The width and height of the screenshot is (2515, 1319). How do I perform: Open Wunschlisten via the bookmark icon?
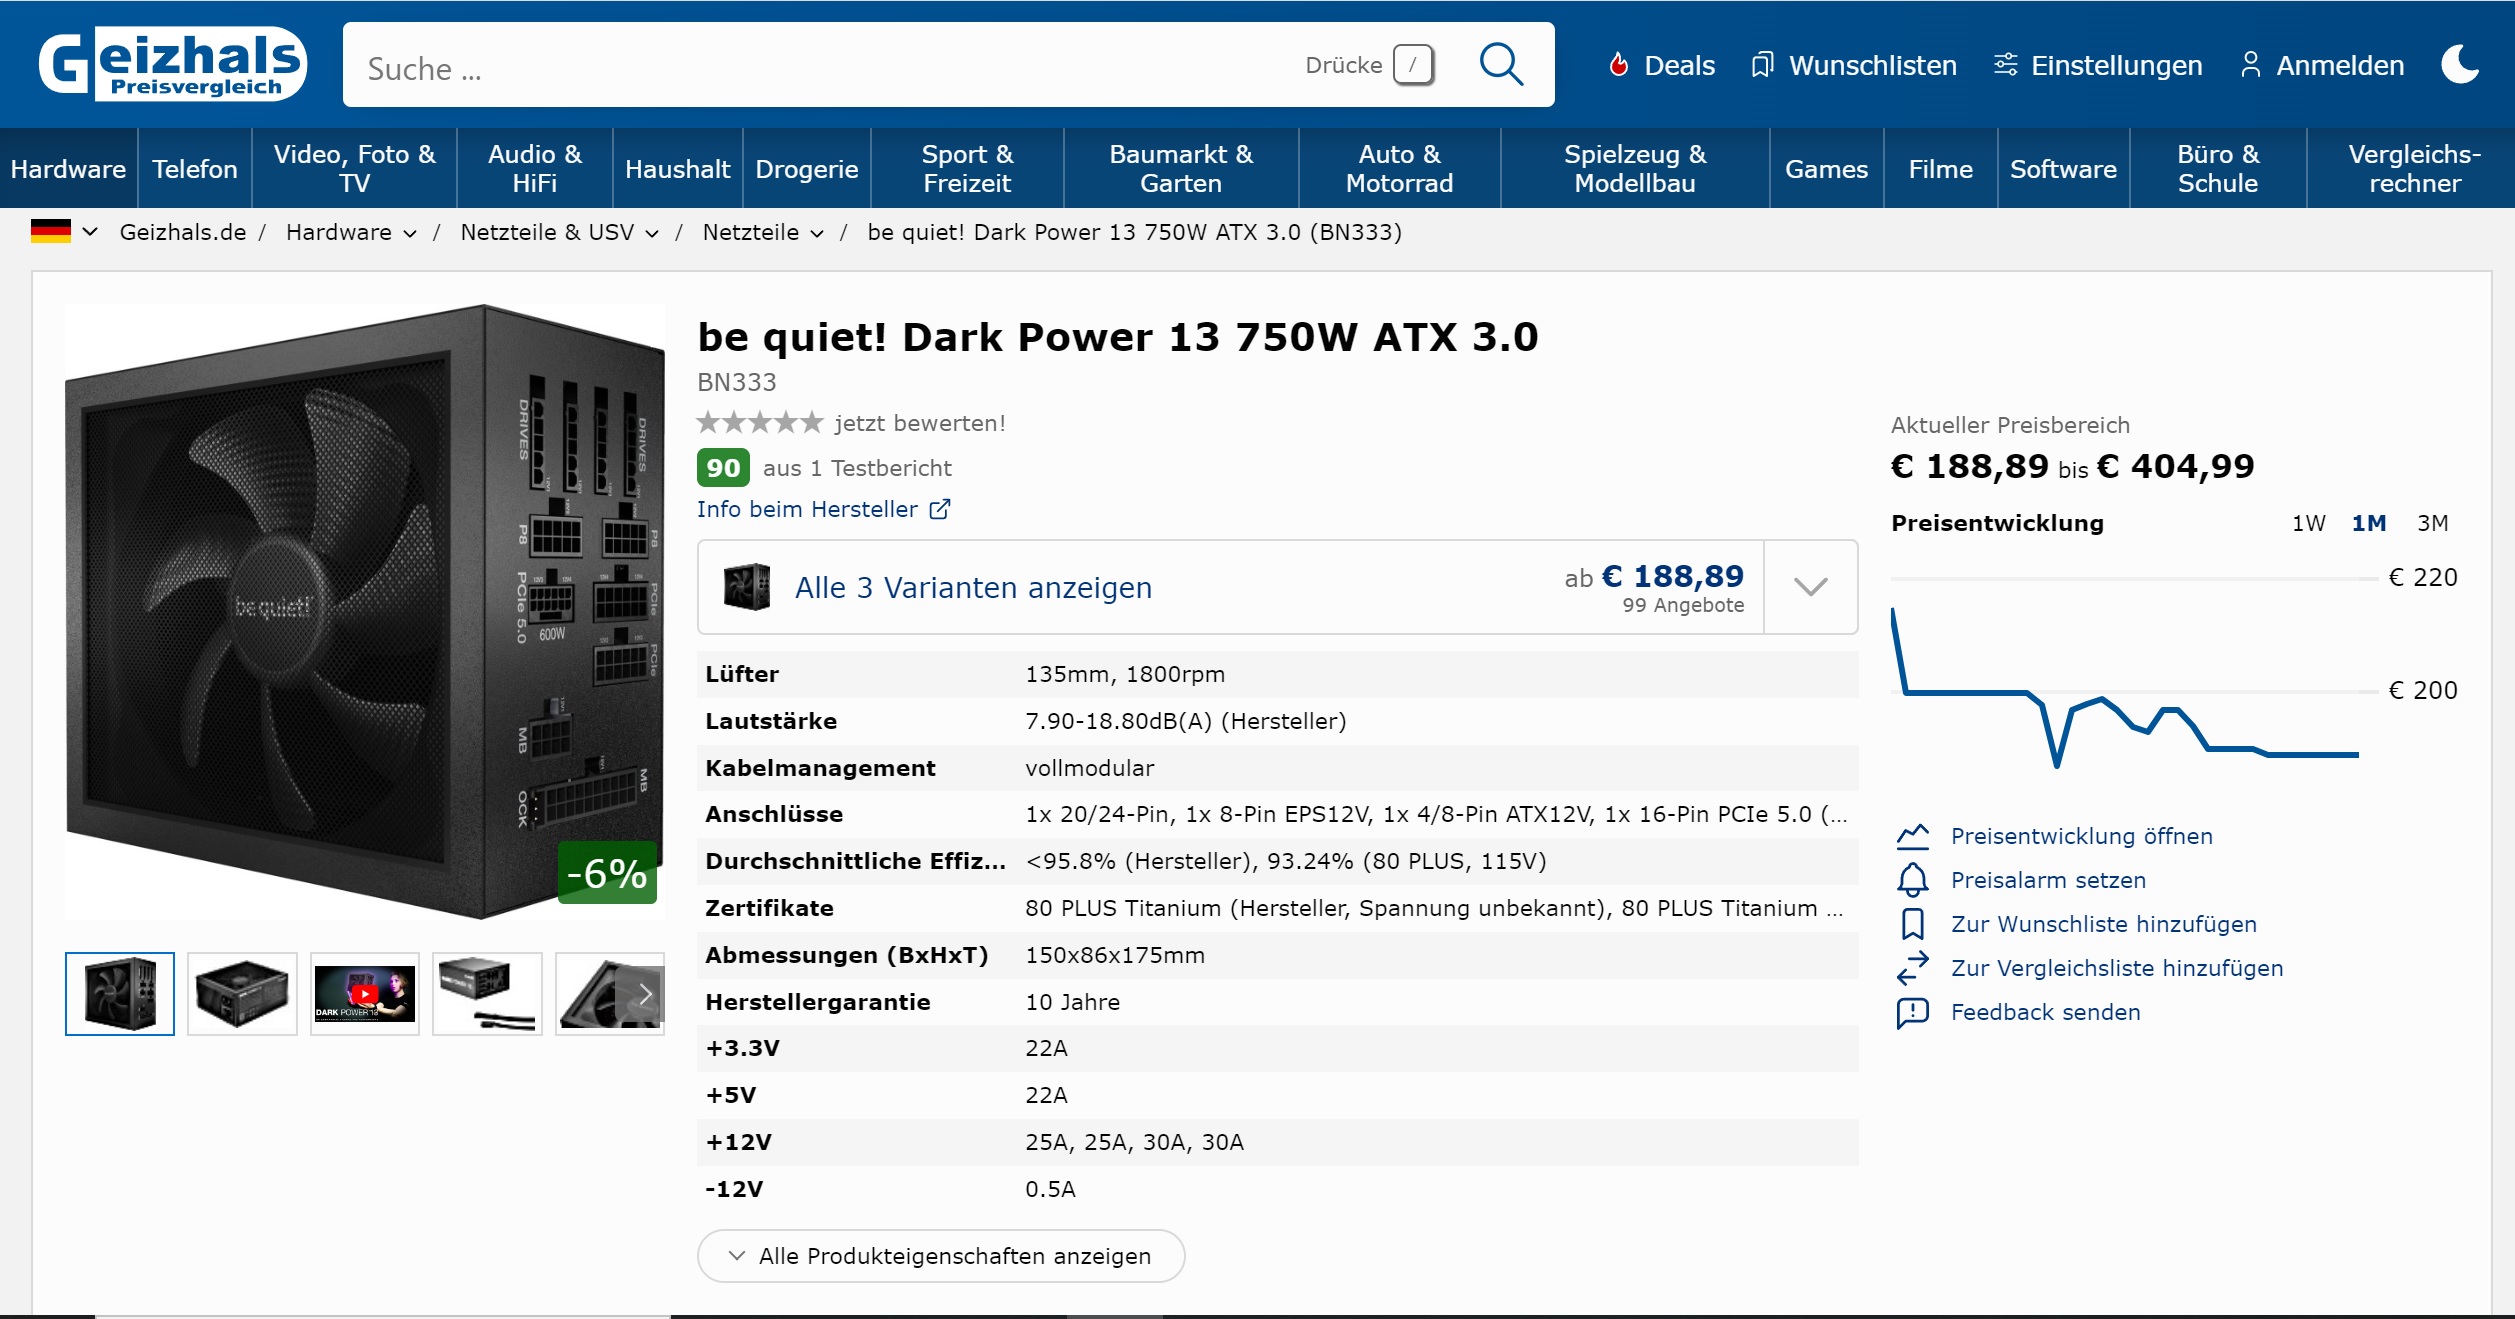tap(1761, 65)
